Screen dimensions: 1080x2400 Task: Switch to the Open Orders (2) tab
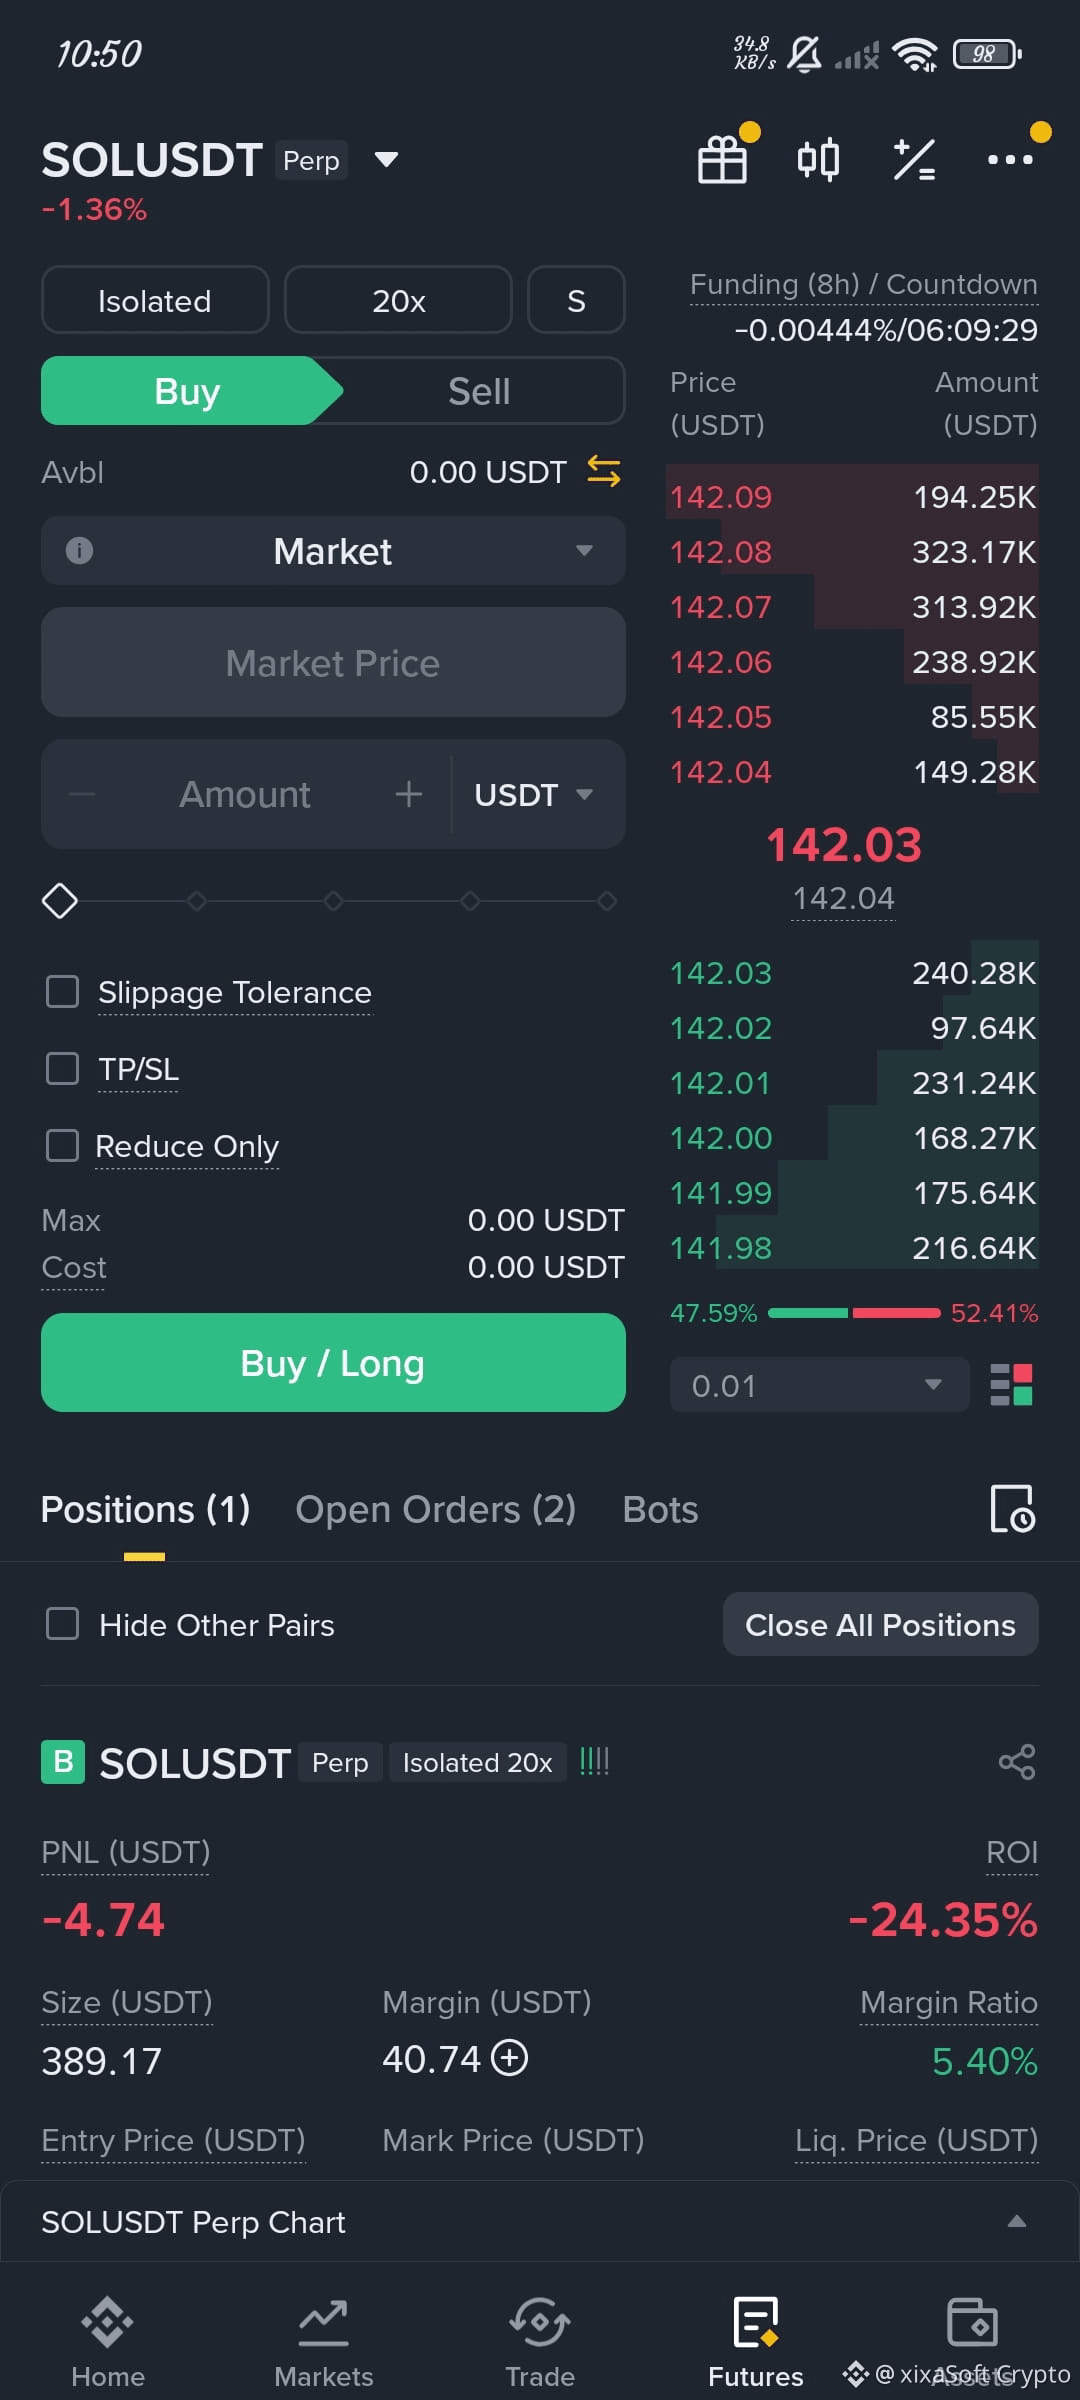(435, 1509)
